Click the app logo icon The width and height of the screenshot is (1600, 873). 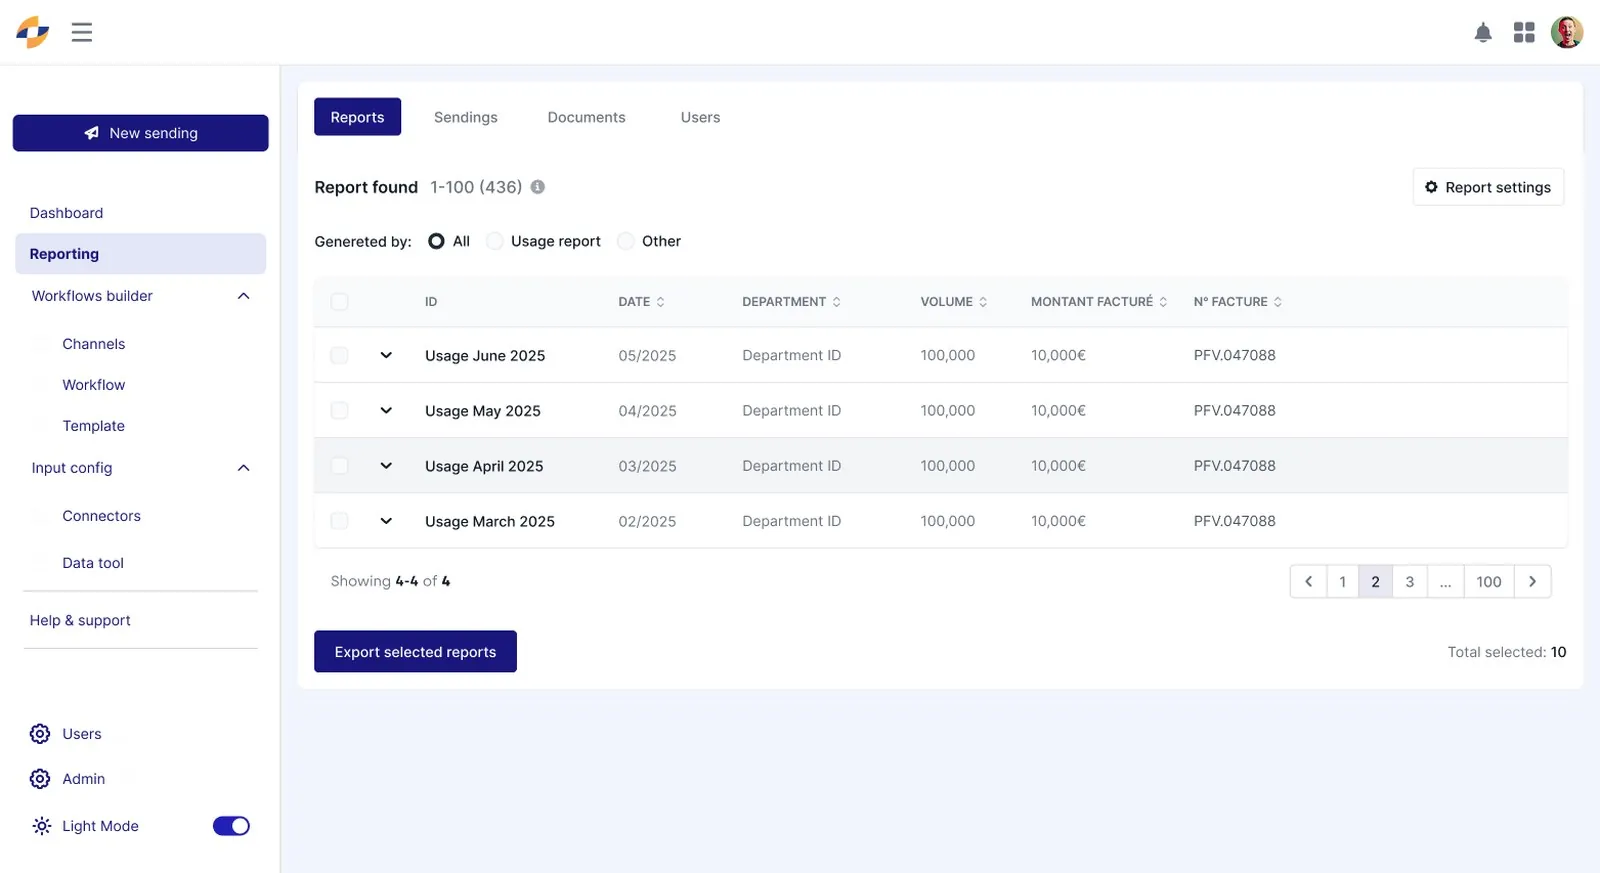32,32
